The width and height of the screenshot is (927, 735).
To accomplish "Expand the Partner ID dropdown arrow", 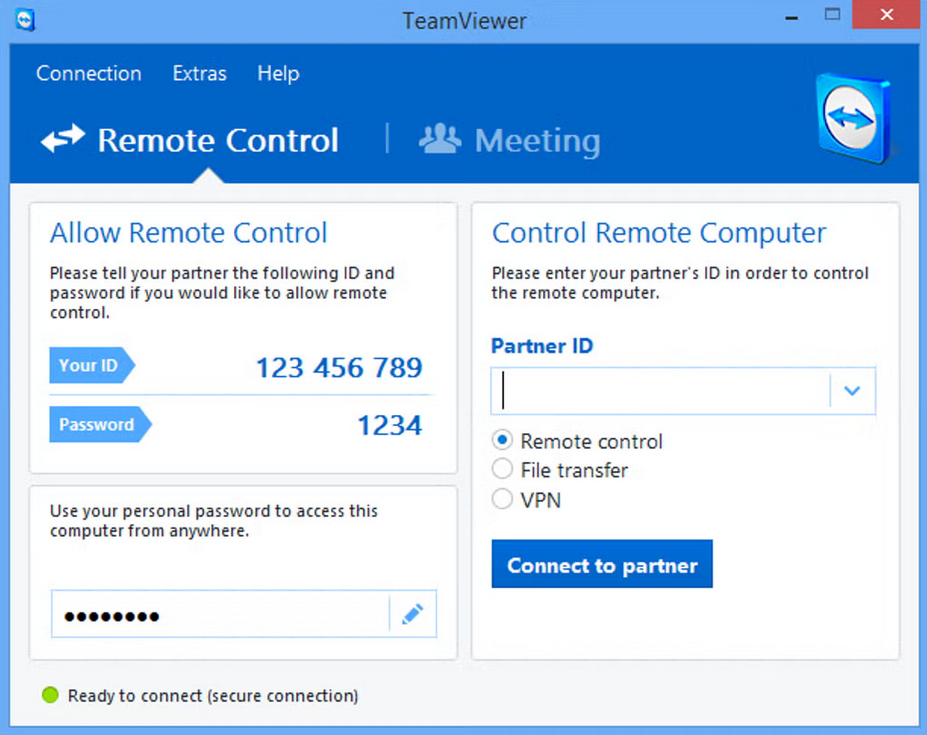I will click(x=852, y=390).
